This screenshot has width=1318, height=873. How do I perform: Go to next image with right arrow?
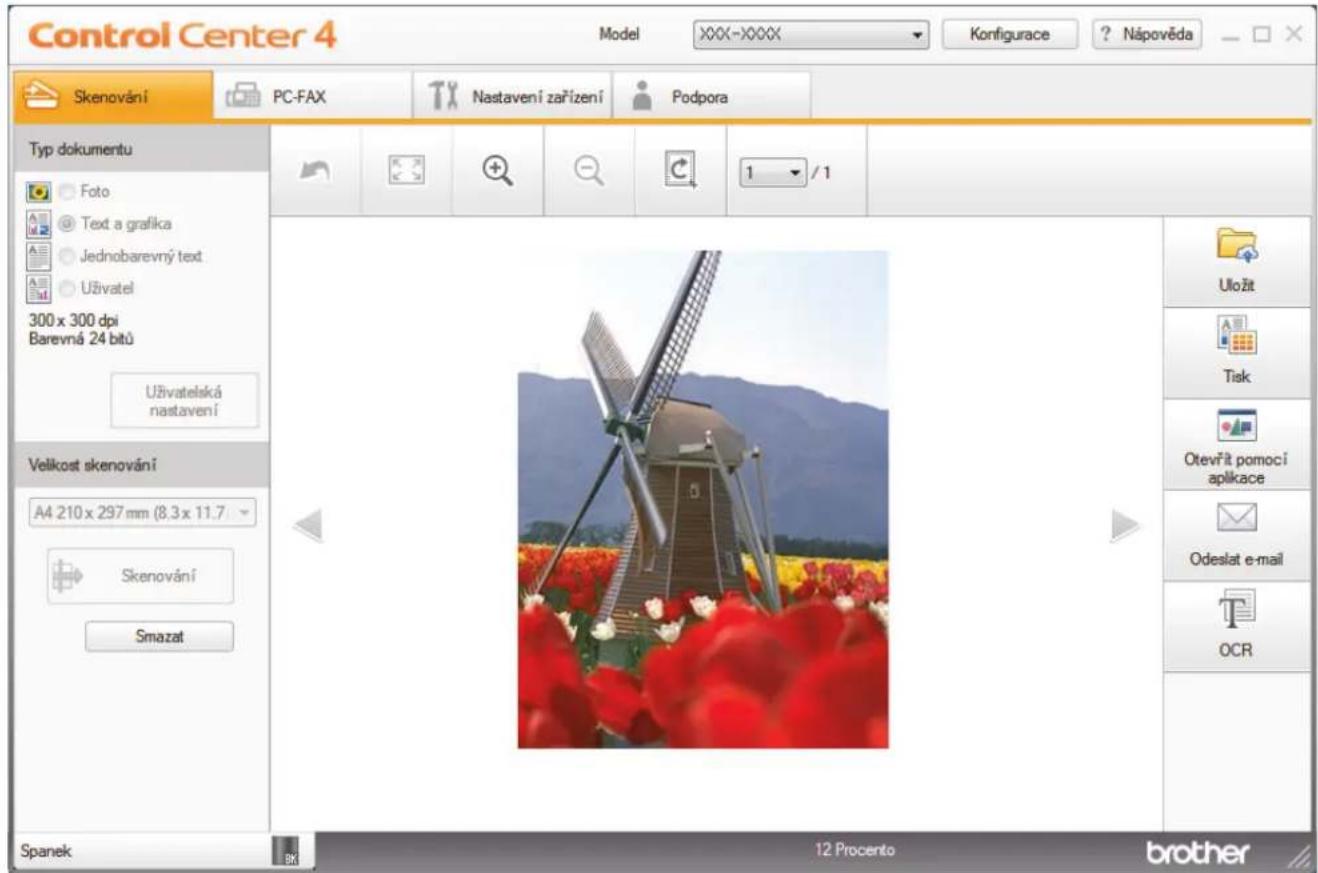(x=1125, y=527)
